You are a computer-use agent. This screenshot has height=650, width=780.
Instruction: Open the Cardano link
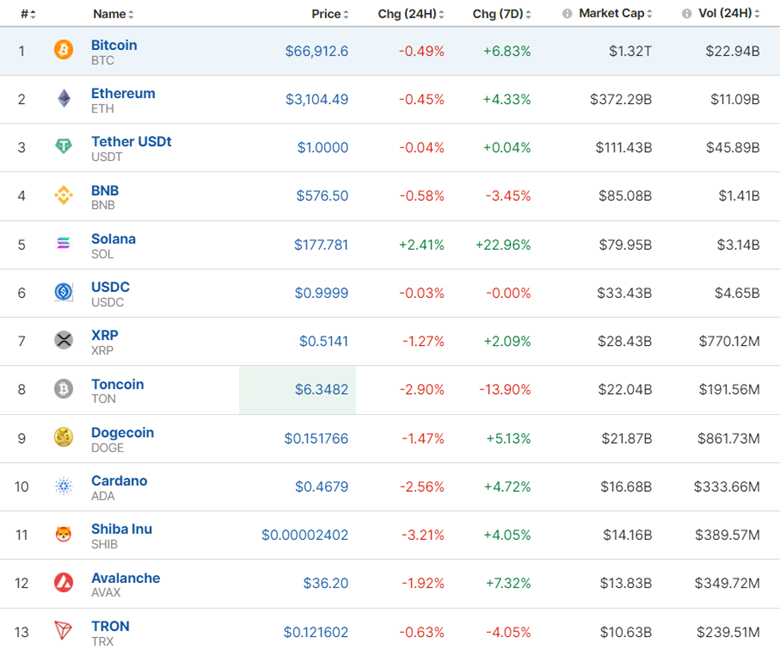coord(119,481)
